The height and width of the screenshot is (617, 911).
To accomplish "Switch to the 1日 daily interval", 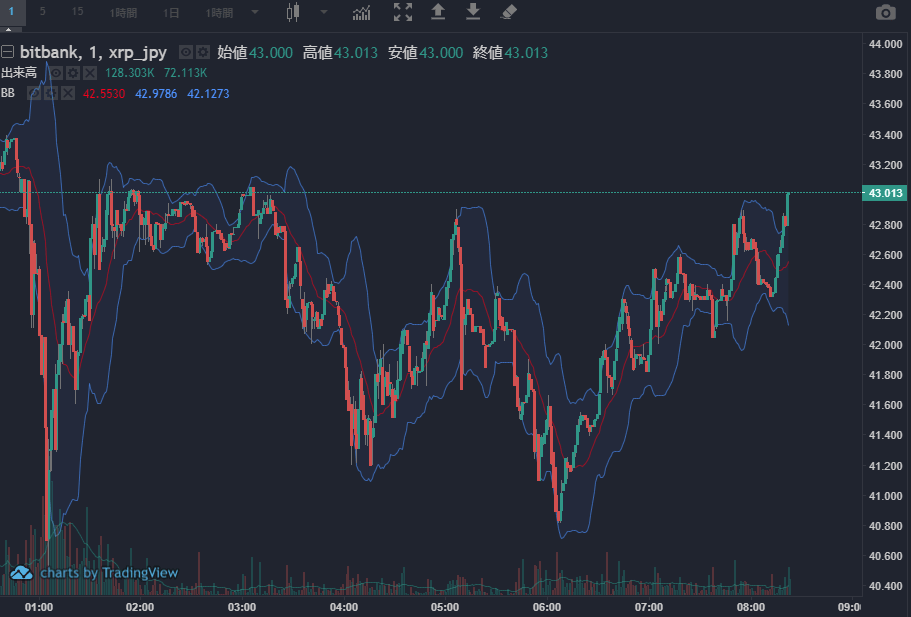I will [171, 13].
